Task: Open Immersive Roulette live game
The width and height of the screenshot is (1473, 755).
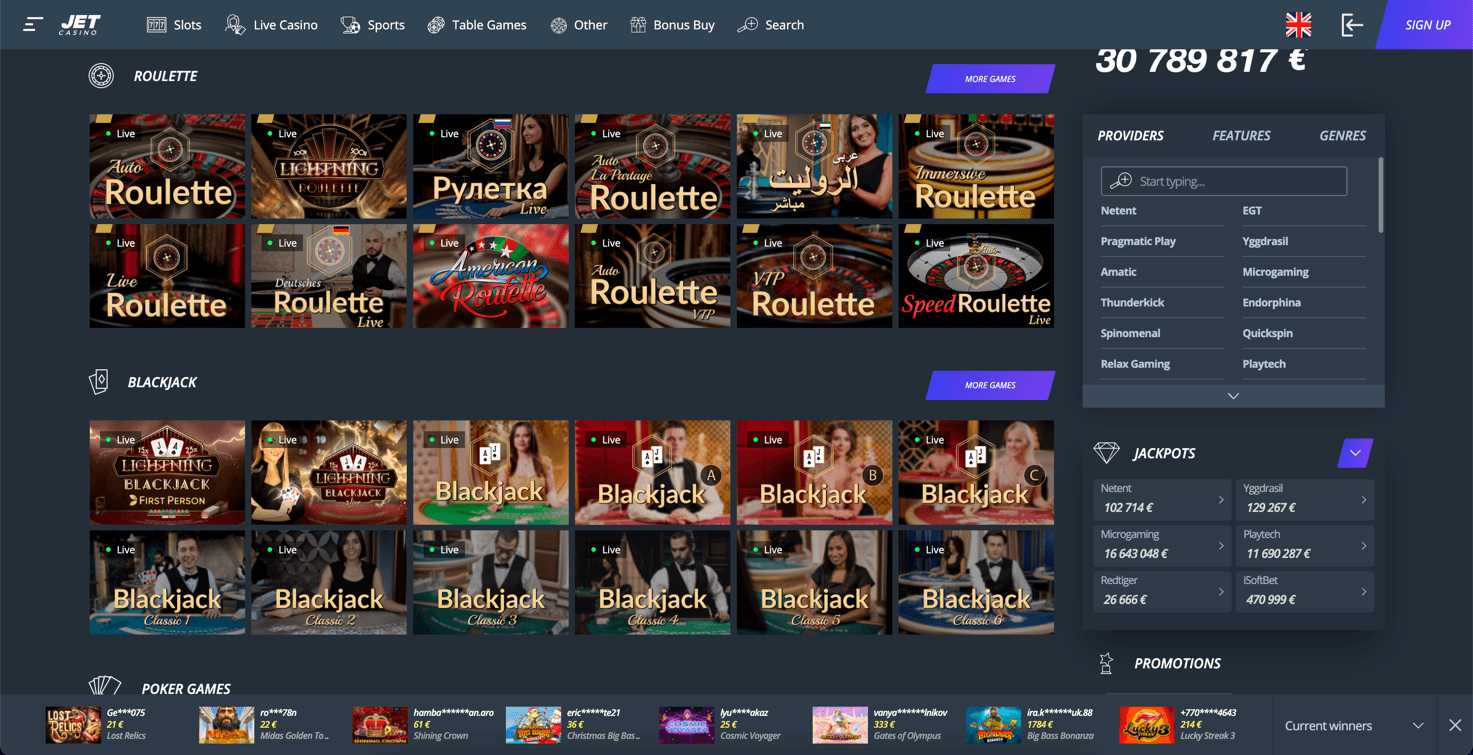Action: [976, 166]
